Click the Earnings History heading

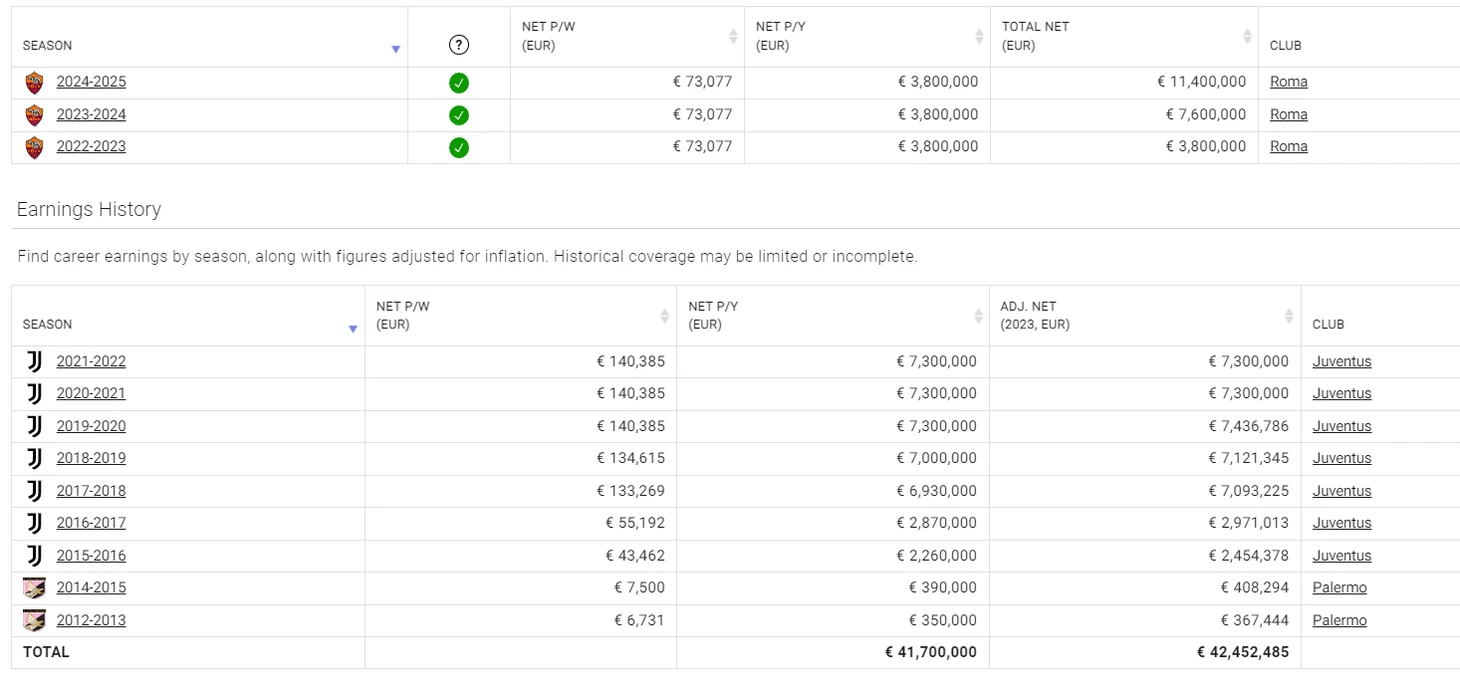coord(89,209)
